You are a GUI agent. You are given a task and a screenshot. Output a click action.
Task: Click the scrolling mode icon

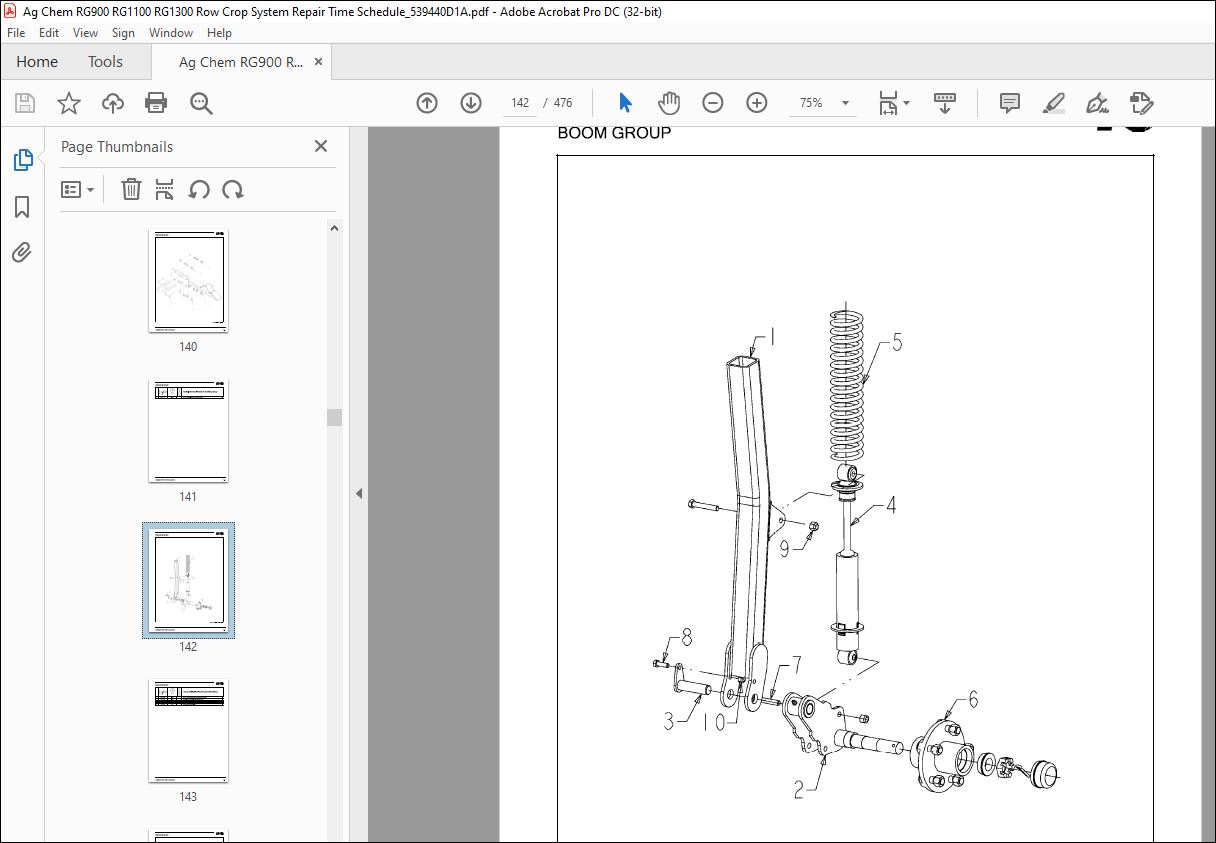point(945,103)
